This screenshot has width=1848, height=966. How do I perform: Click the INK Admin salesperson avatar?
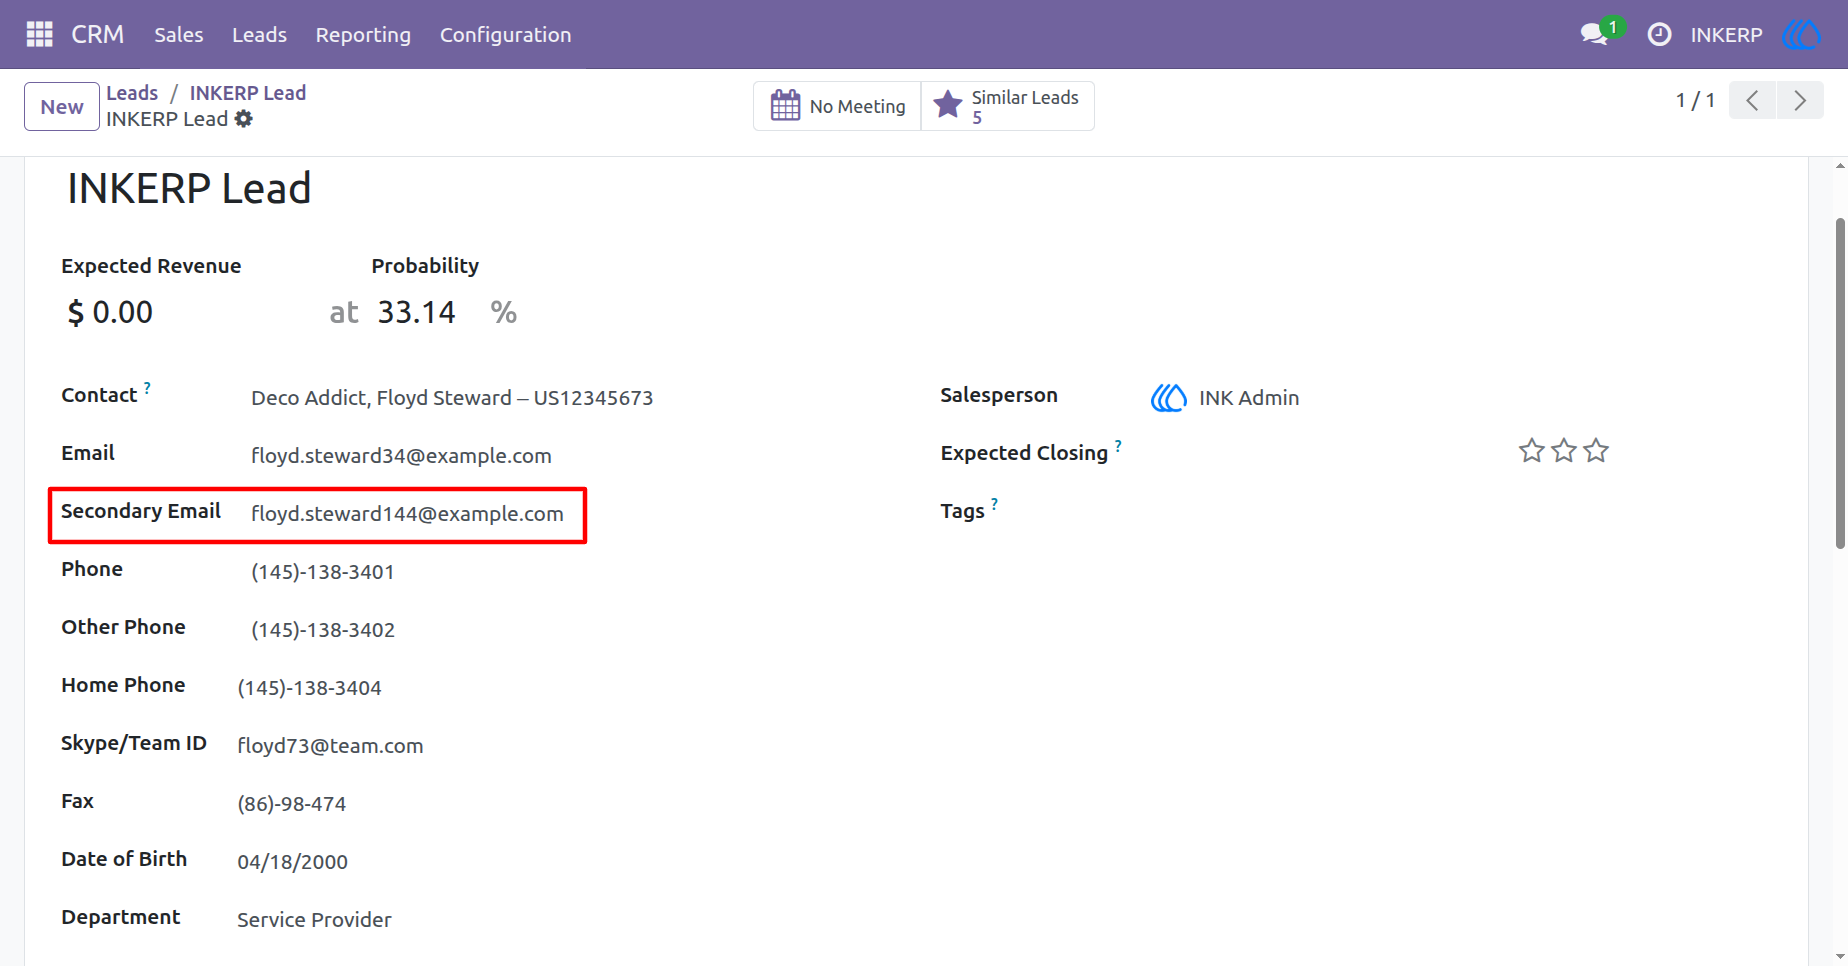[x=1168, y=398]
